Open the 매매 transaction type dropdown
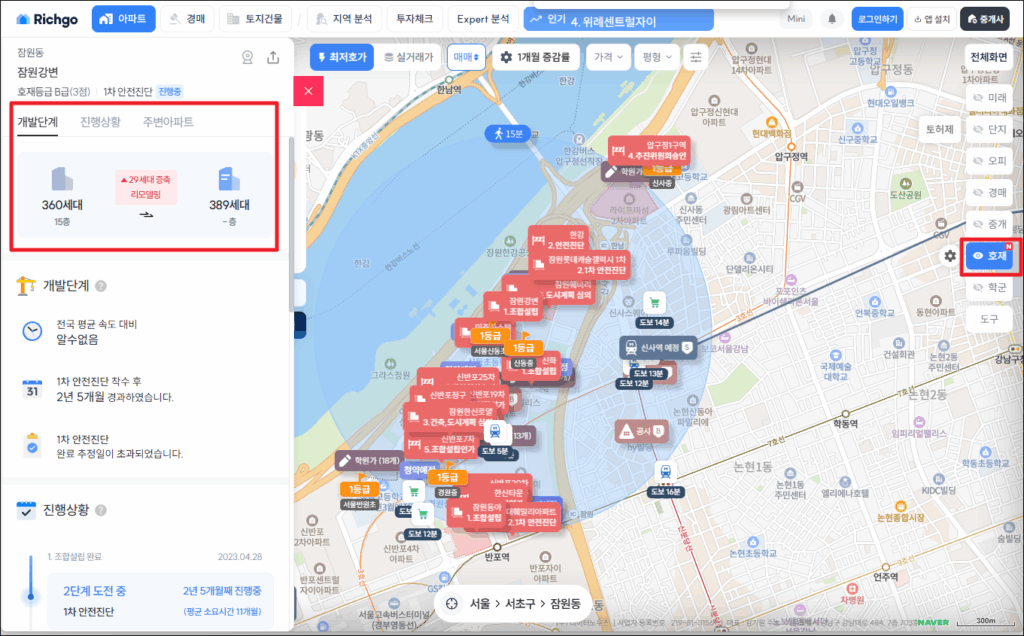Screen dimensions: 1024x636 pyautogui.click(x=465, y=58)
